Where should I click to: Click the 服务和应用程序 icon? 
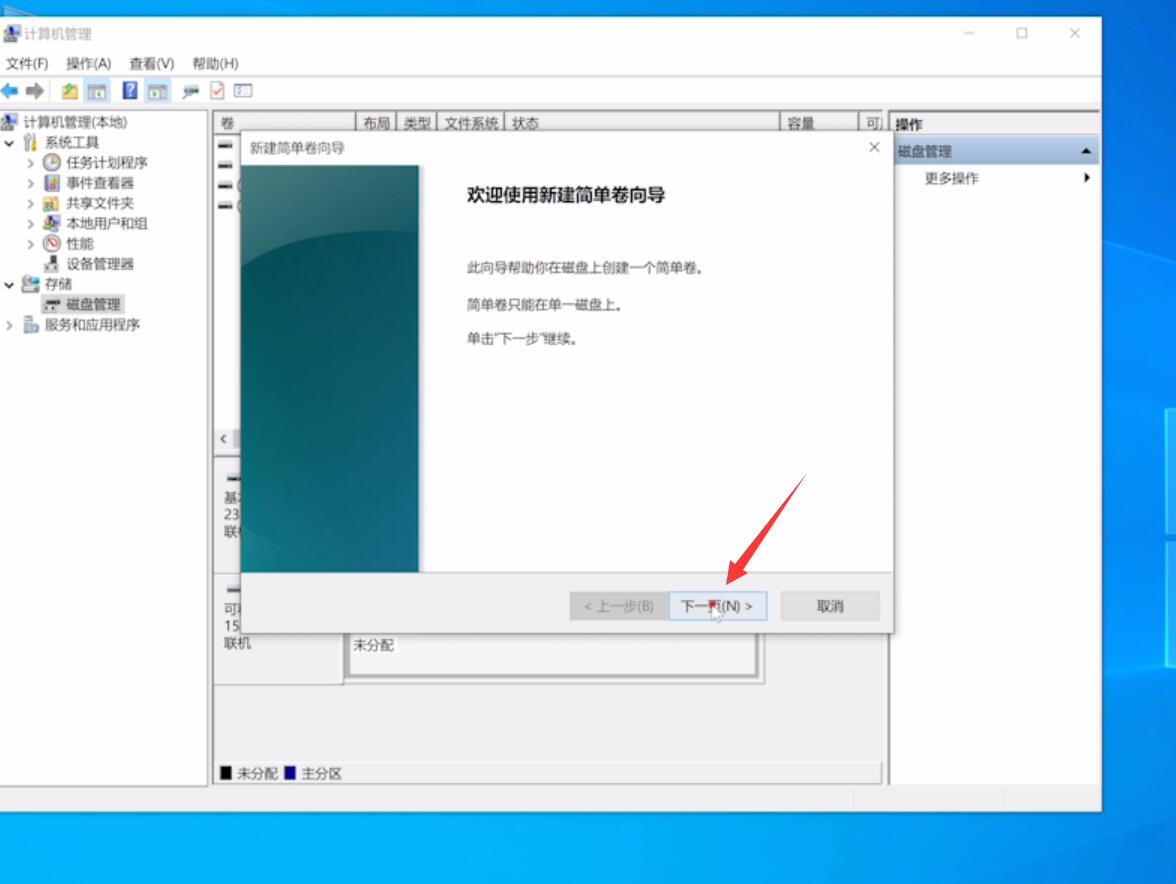coord(31,324)
